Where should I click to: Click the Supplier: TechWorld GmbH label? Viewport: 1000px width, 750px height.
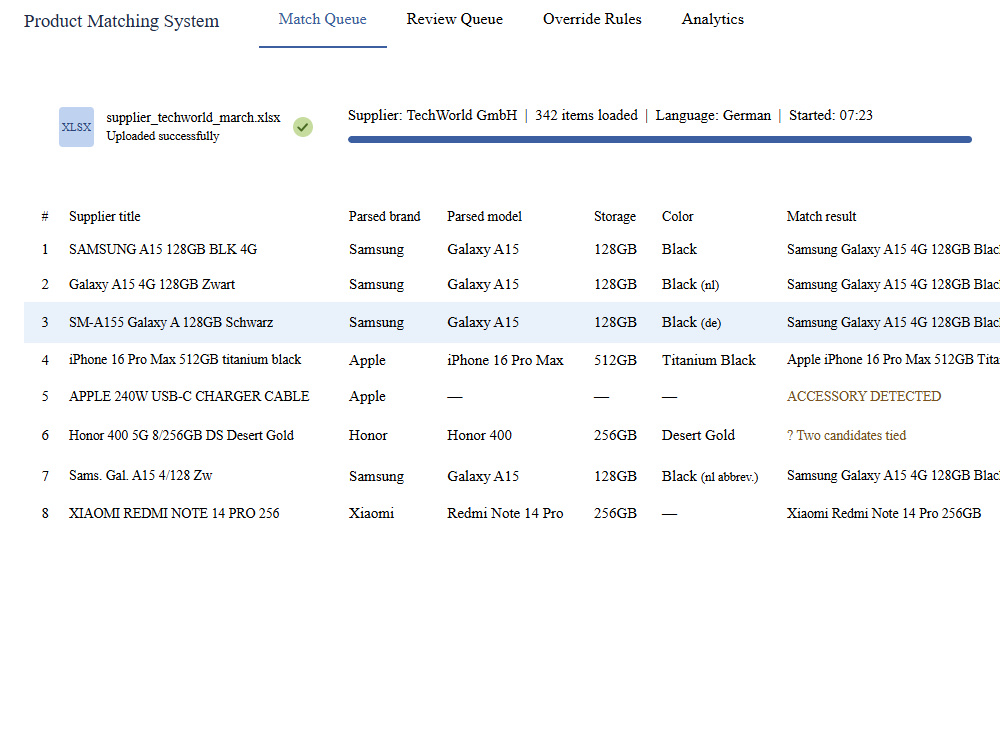tap(432, 115)
